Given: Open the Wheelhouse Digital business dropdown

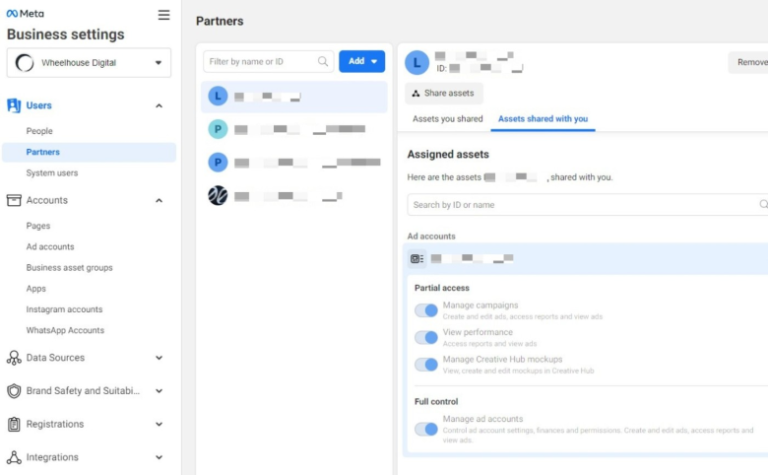Looking at the screenshot, I should pos(89,63).
